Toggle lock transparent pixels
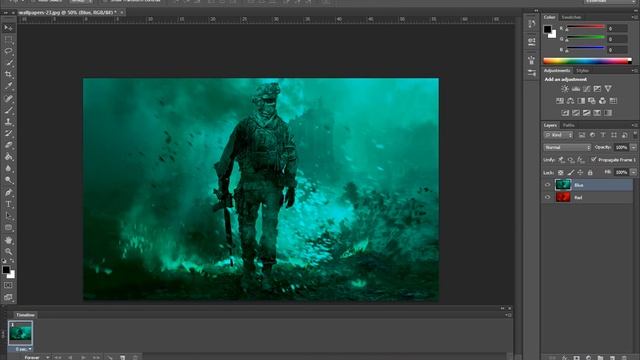This screenshot has width=640, height=360. click(561, 173)
